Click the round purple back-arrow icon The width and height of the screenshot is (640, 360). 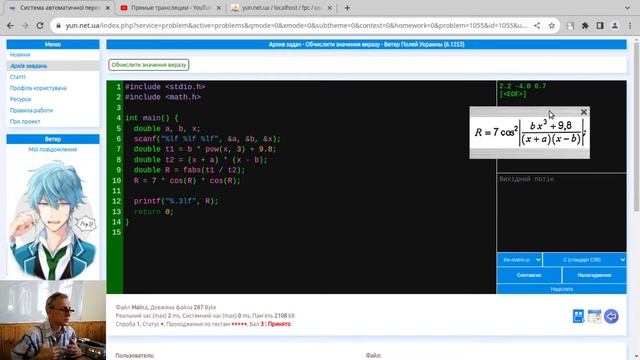611,316
